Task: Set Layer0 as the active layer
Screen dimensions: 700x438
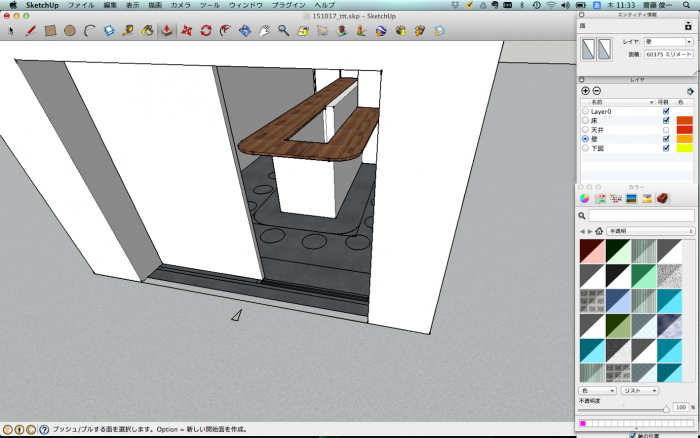Action: (x=585, y=111)
